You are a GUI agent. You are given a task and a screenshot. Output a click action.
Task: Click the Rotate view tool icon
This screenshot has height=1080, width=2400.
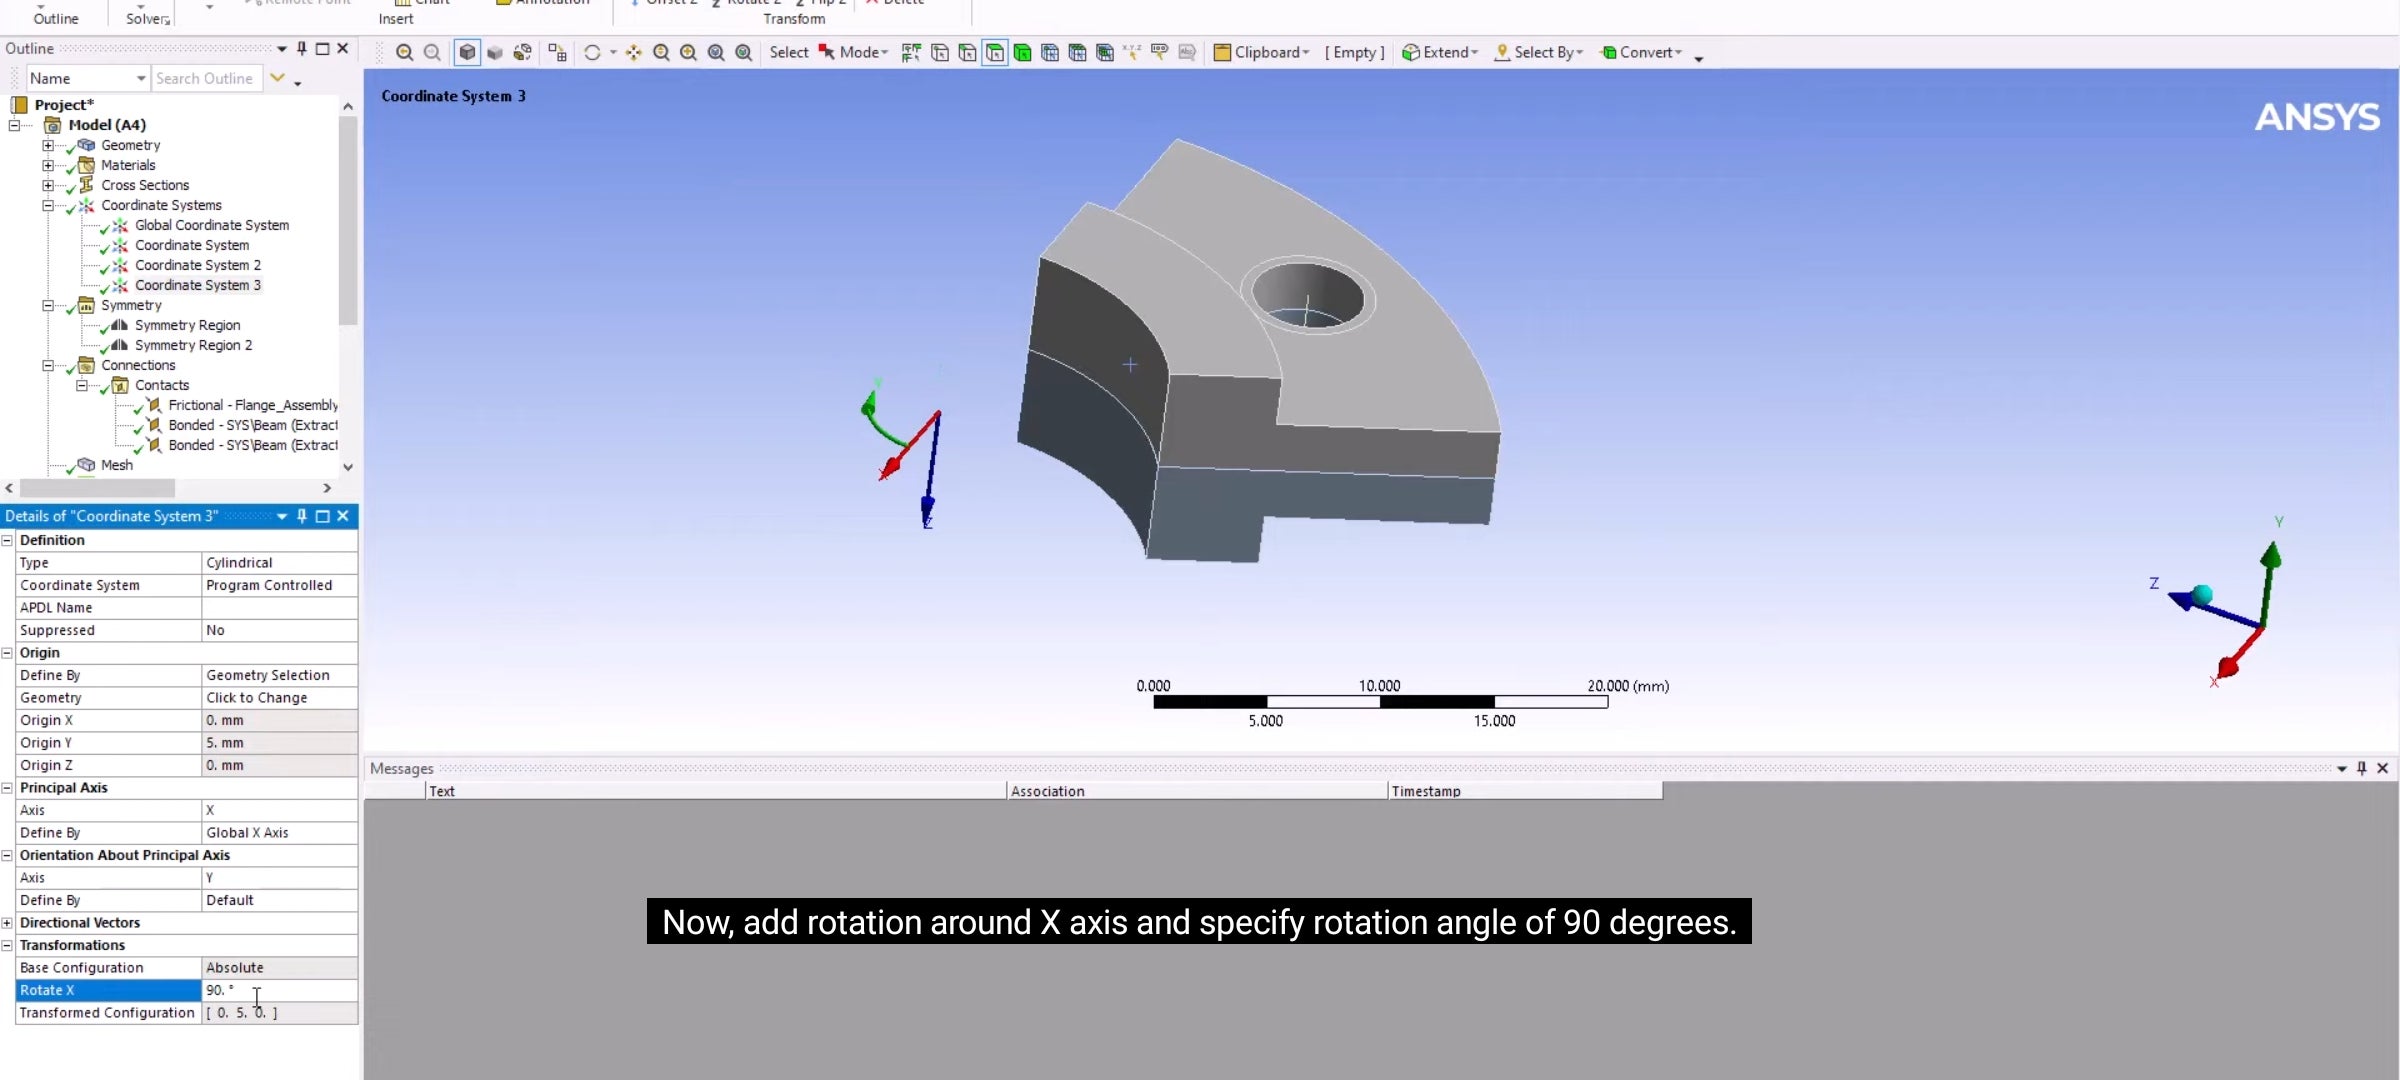click(592, 53)
